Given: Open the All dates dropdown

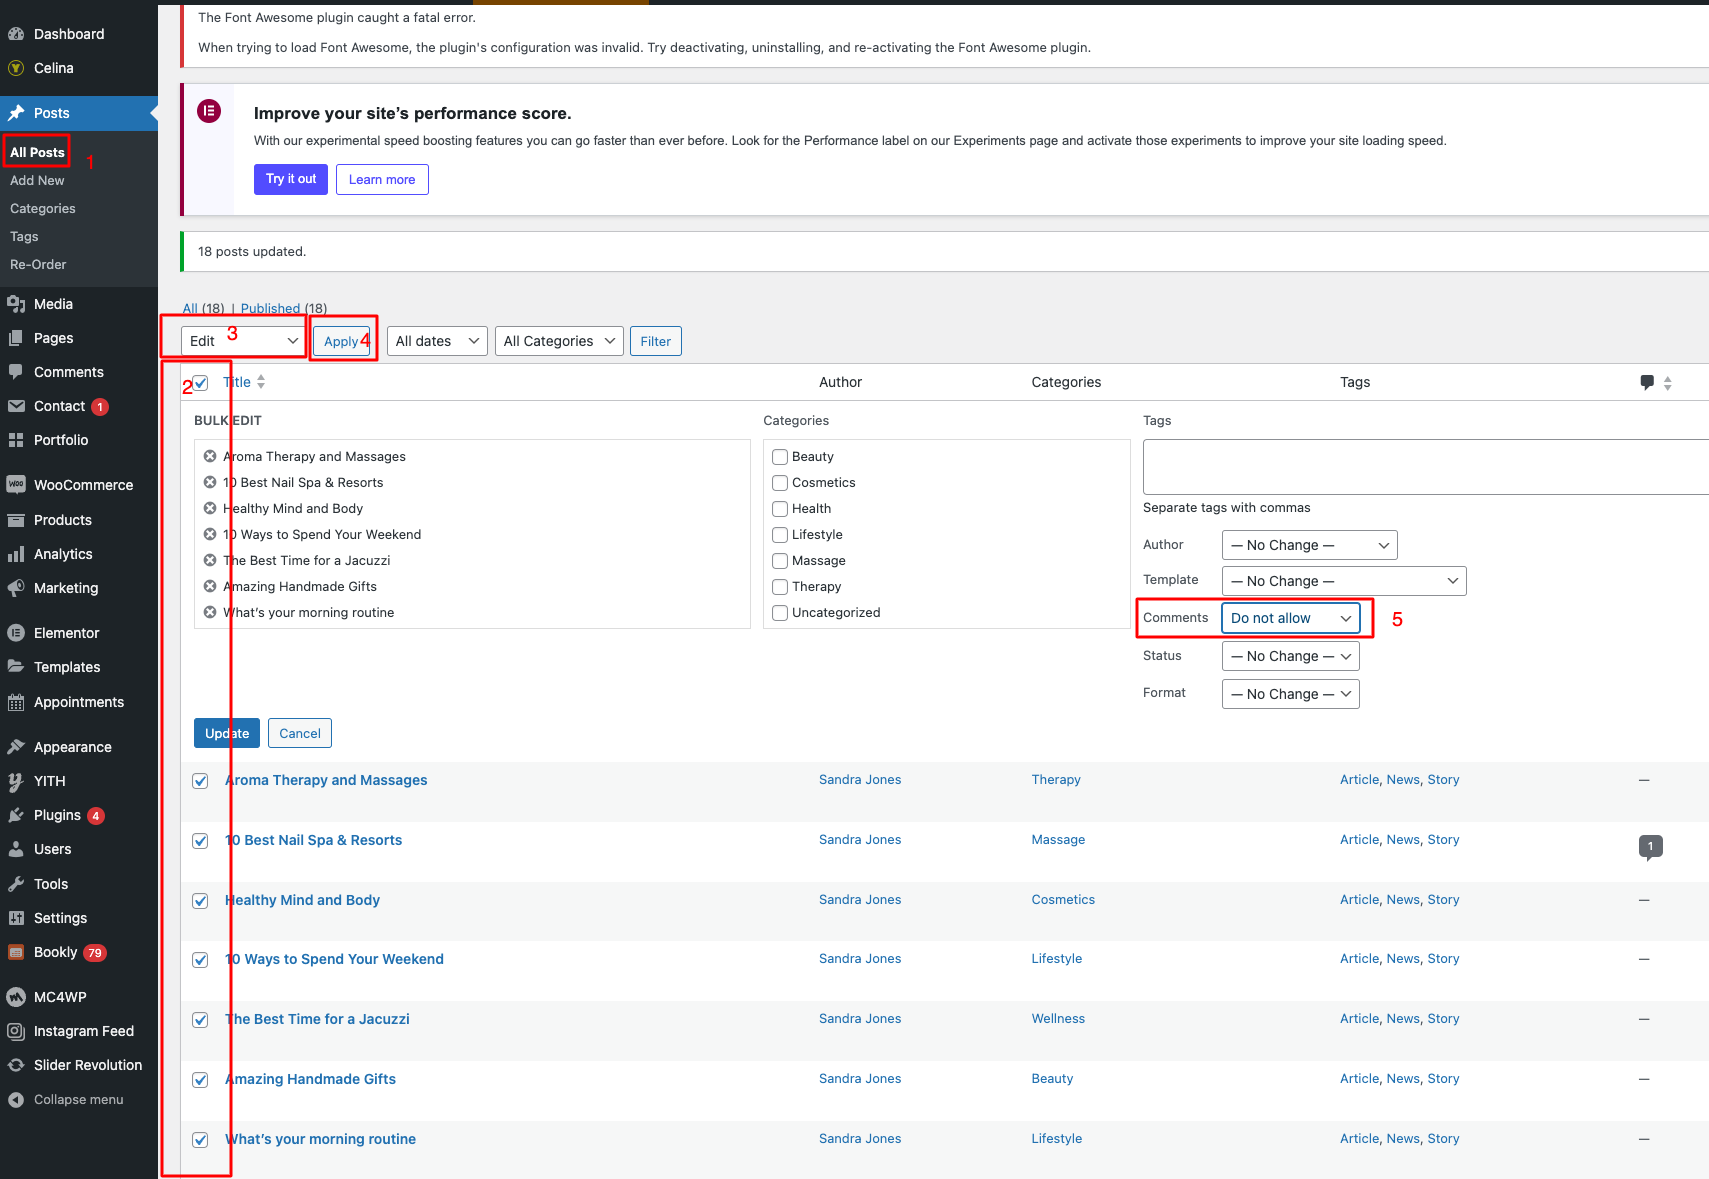Looking at the screenshot, I should [437, 341].
